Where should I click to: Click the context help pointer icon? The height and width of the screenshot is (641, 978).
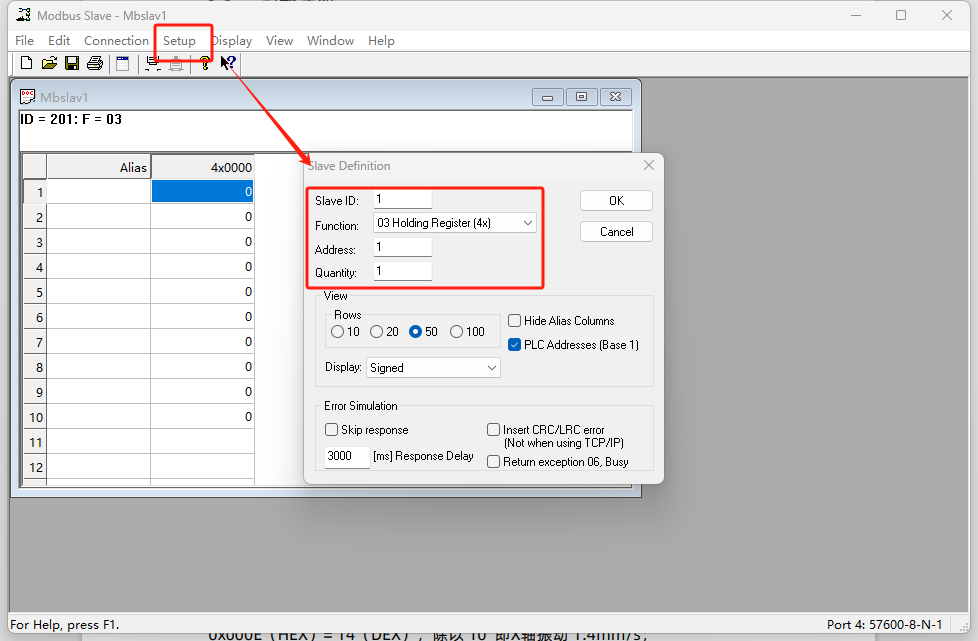[228, 64]
